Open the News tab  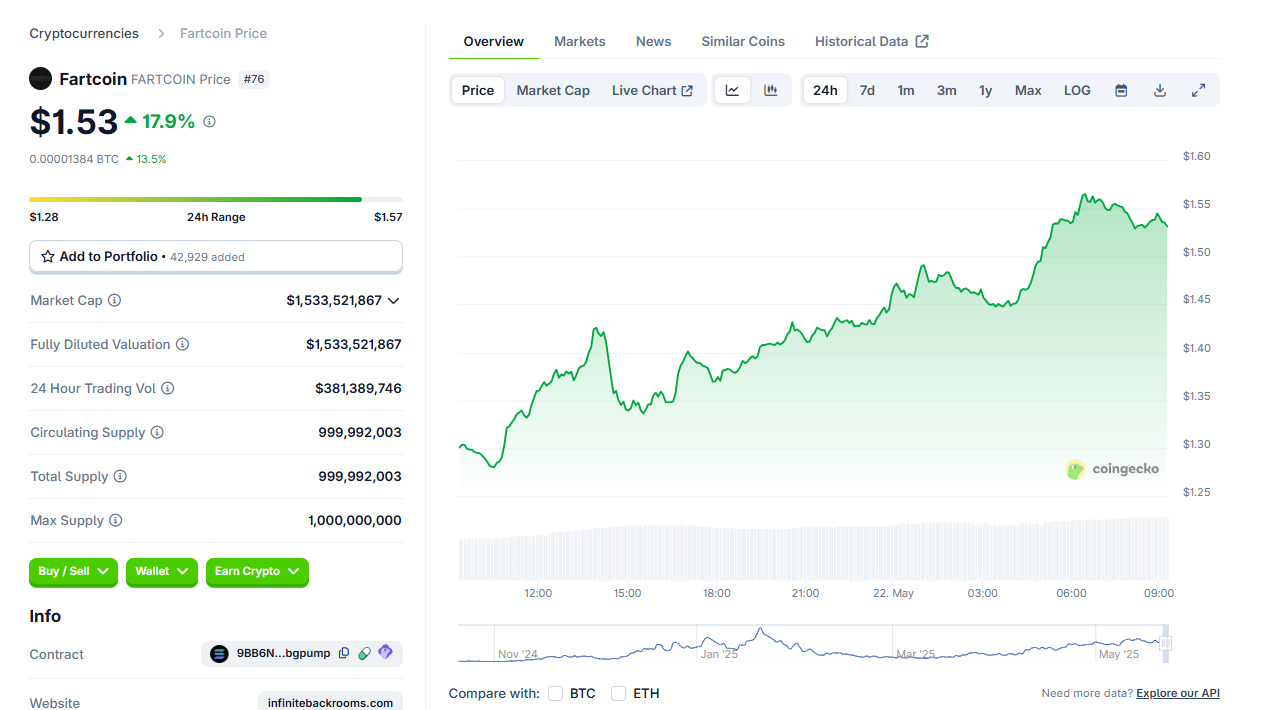(654, 41)
